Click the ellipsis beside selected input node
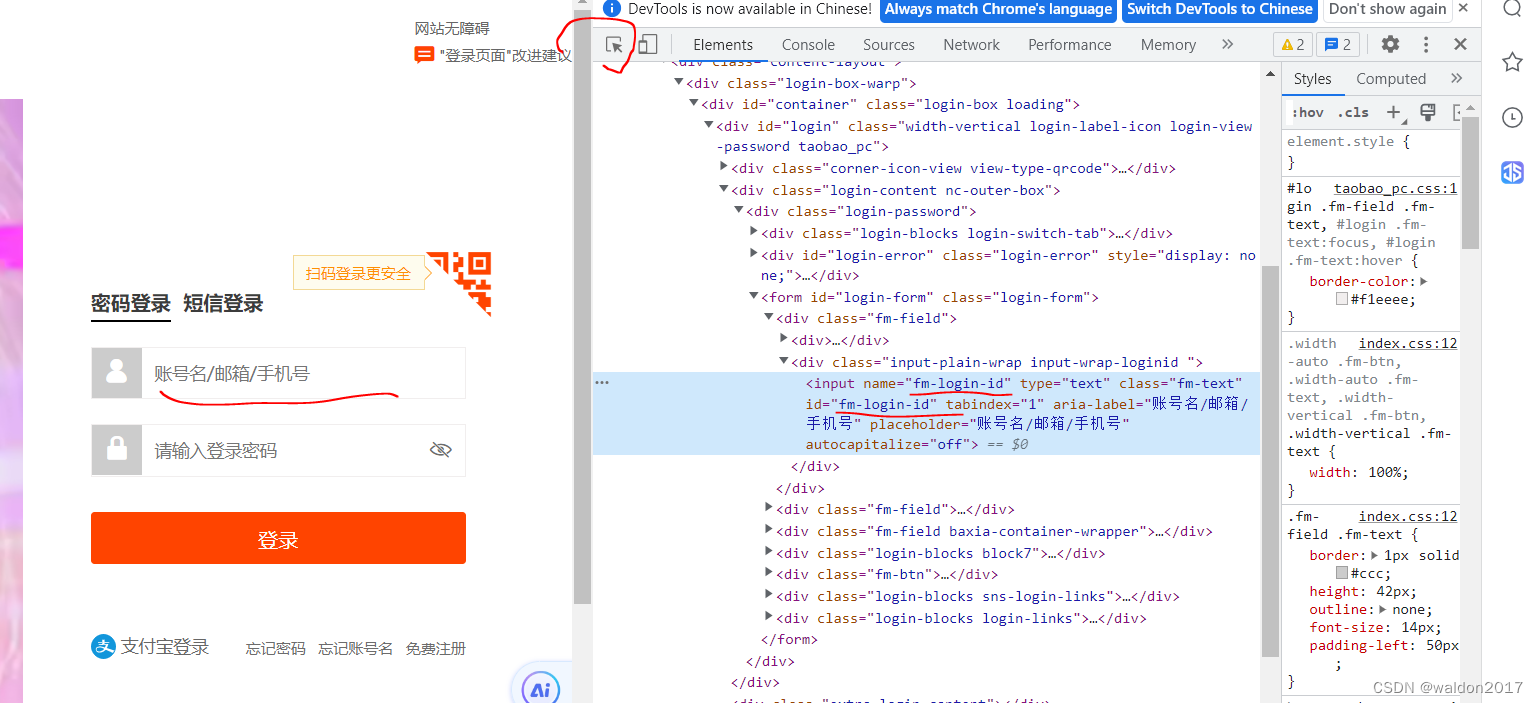This screenshot has height=703, width=1538. coord(602,383)
